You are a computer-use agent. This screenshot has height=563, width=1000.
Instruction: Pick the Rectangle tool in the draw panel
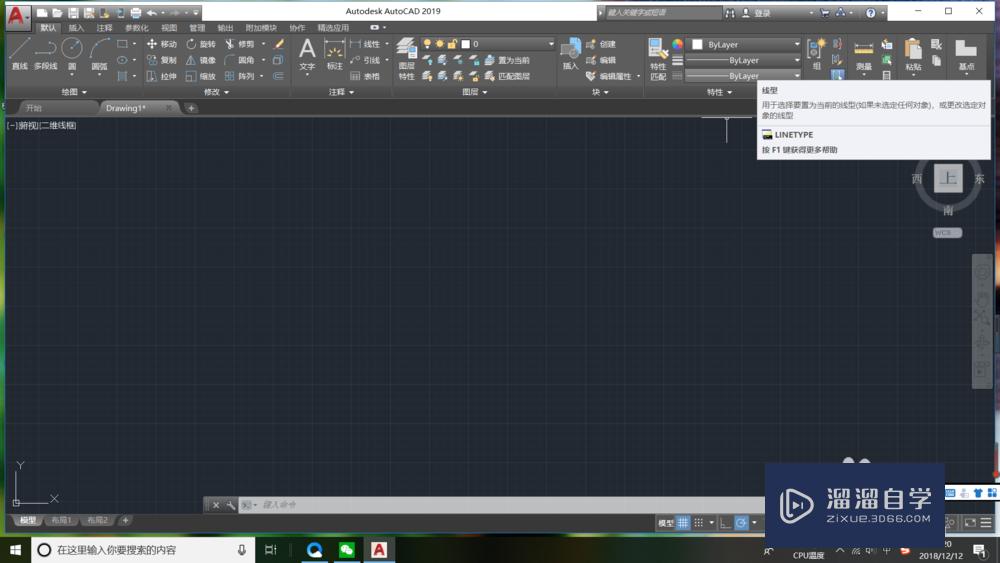pyautogui.click(x=122, y=44)
